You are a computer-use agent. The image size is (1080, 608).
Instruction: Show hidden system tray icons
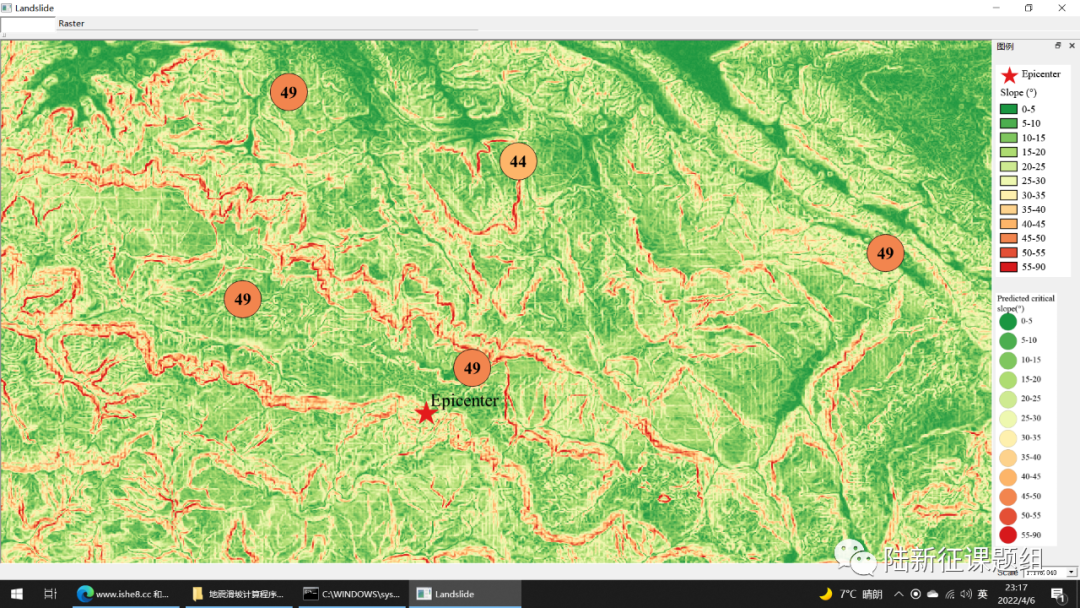point(900,594)
